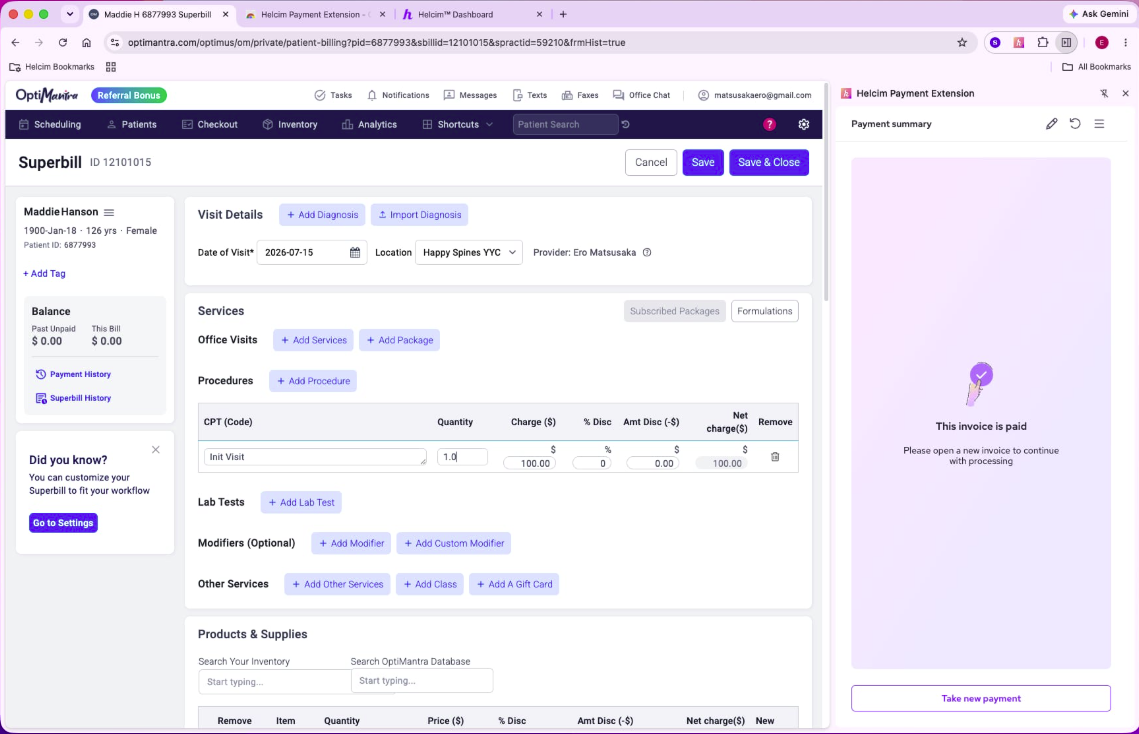Click Add Lab Test
1139x734 pixels.
tap(301, 502)
